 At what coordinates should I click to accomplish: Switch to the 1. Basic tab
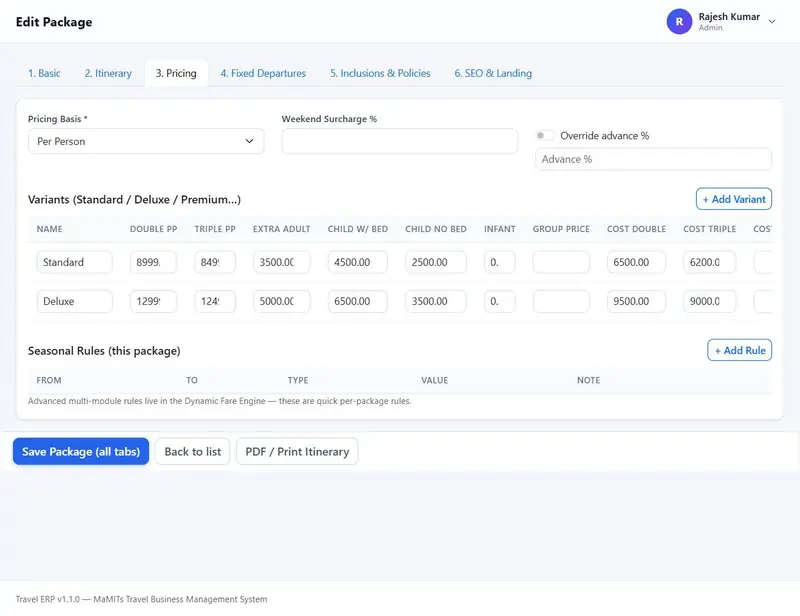[44, 73]
